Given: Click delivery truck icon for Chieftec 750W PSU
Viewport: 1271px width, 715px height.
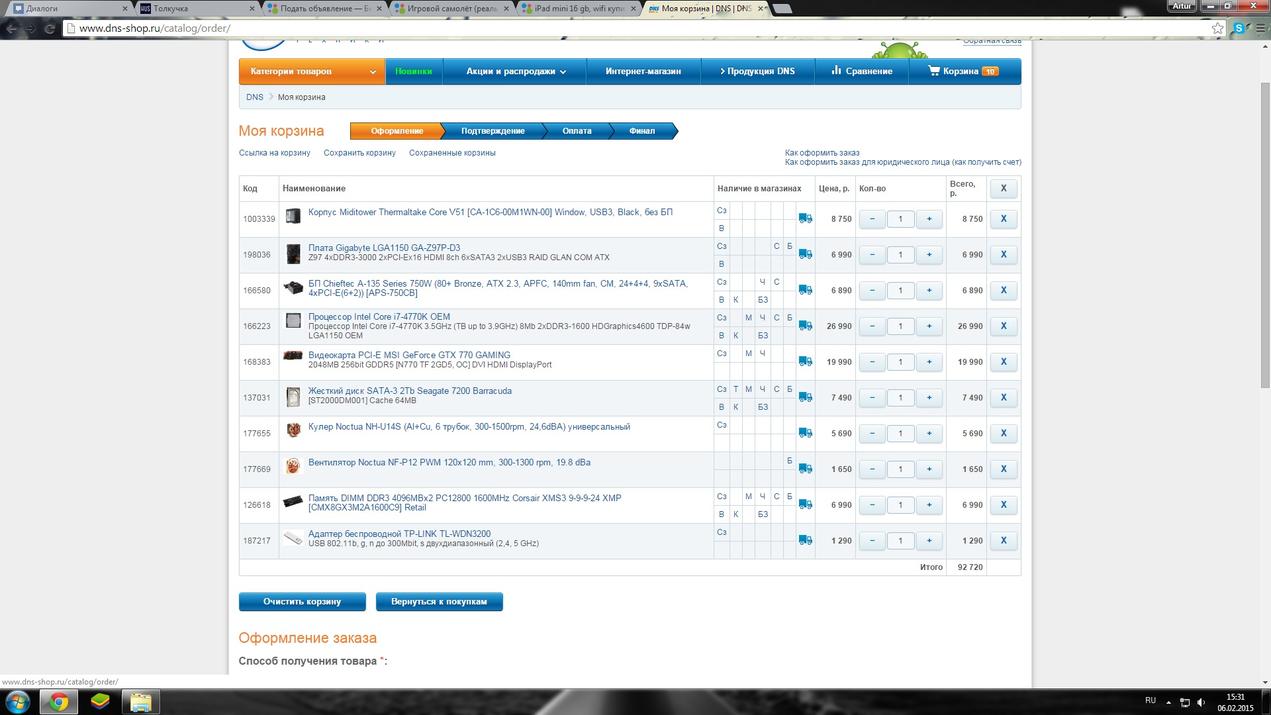Looking at the screenshot, I should [x=805, y=290].
